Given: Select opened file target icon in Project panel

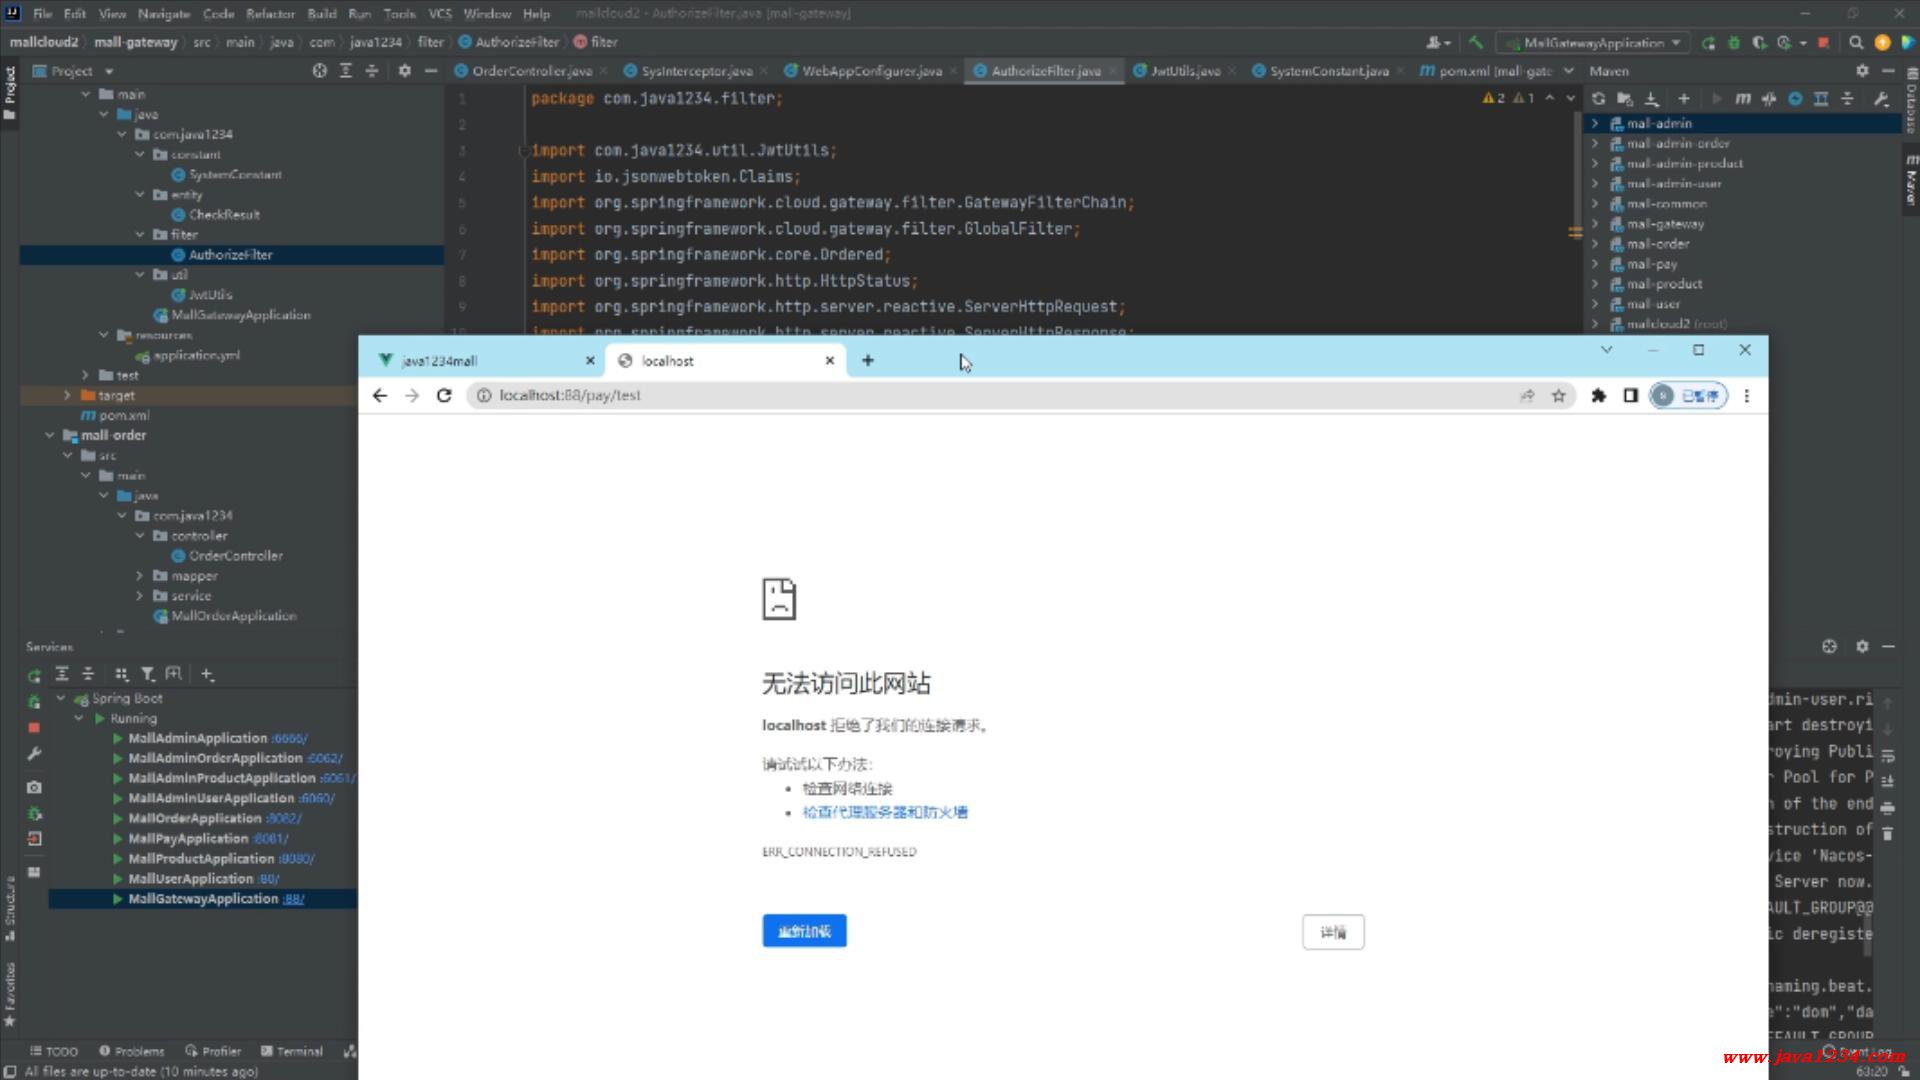Looking at the screenshot, I should pyautogui.click(x=319, y=71).
